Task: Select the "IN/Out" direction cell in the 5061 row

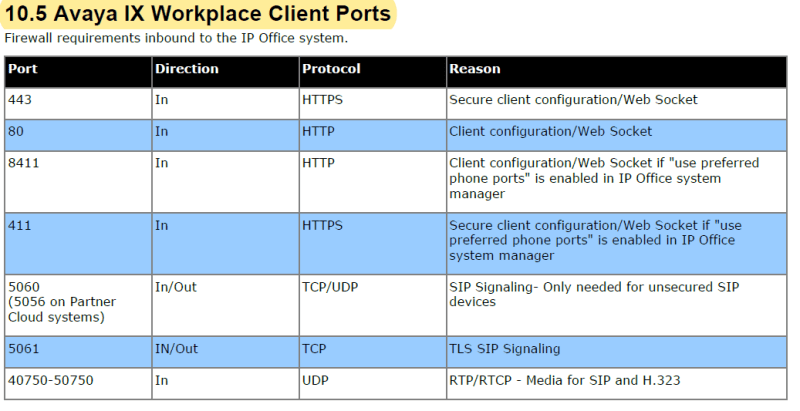Action: pos(225,352)
